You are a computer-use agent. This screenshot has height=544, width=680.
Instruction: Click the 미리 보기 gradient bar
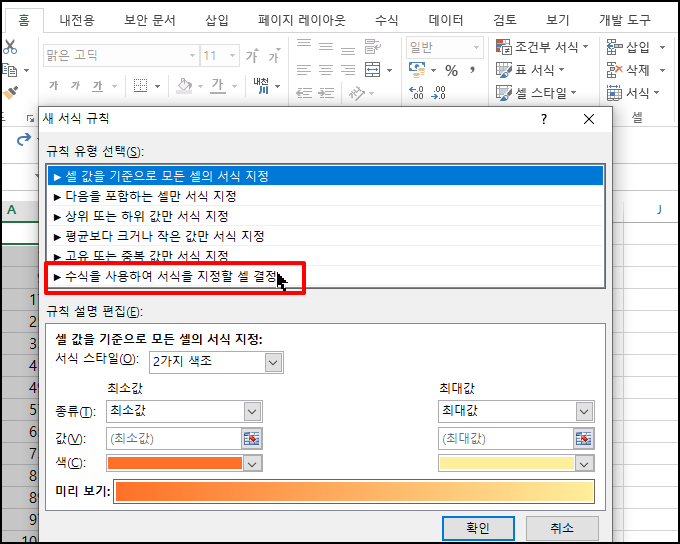[x=354, y=492]
